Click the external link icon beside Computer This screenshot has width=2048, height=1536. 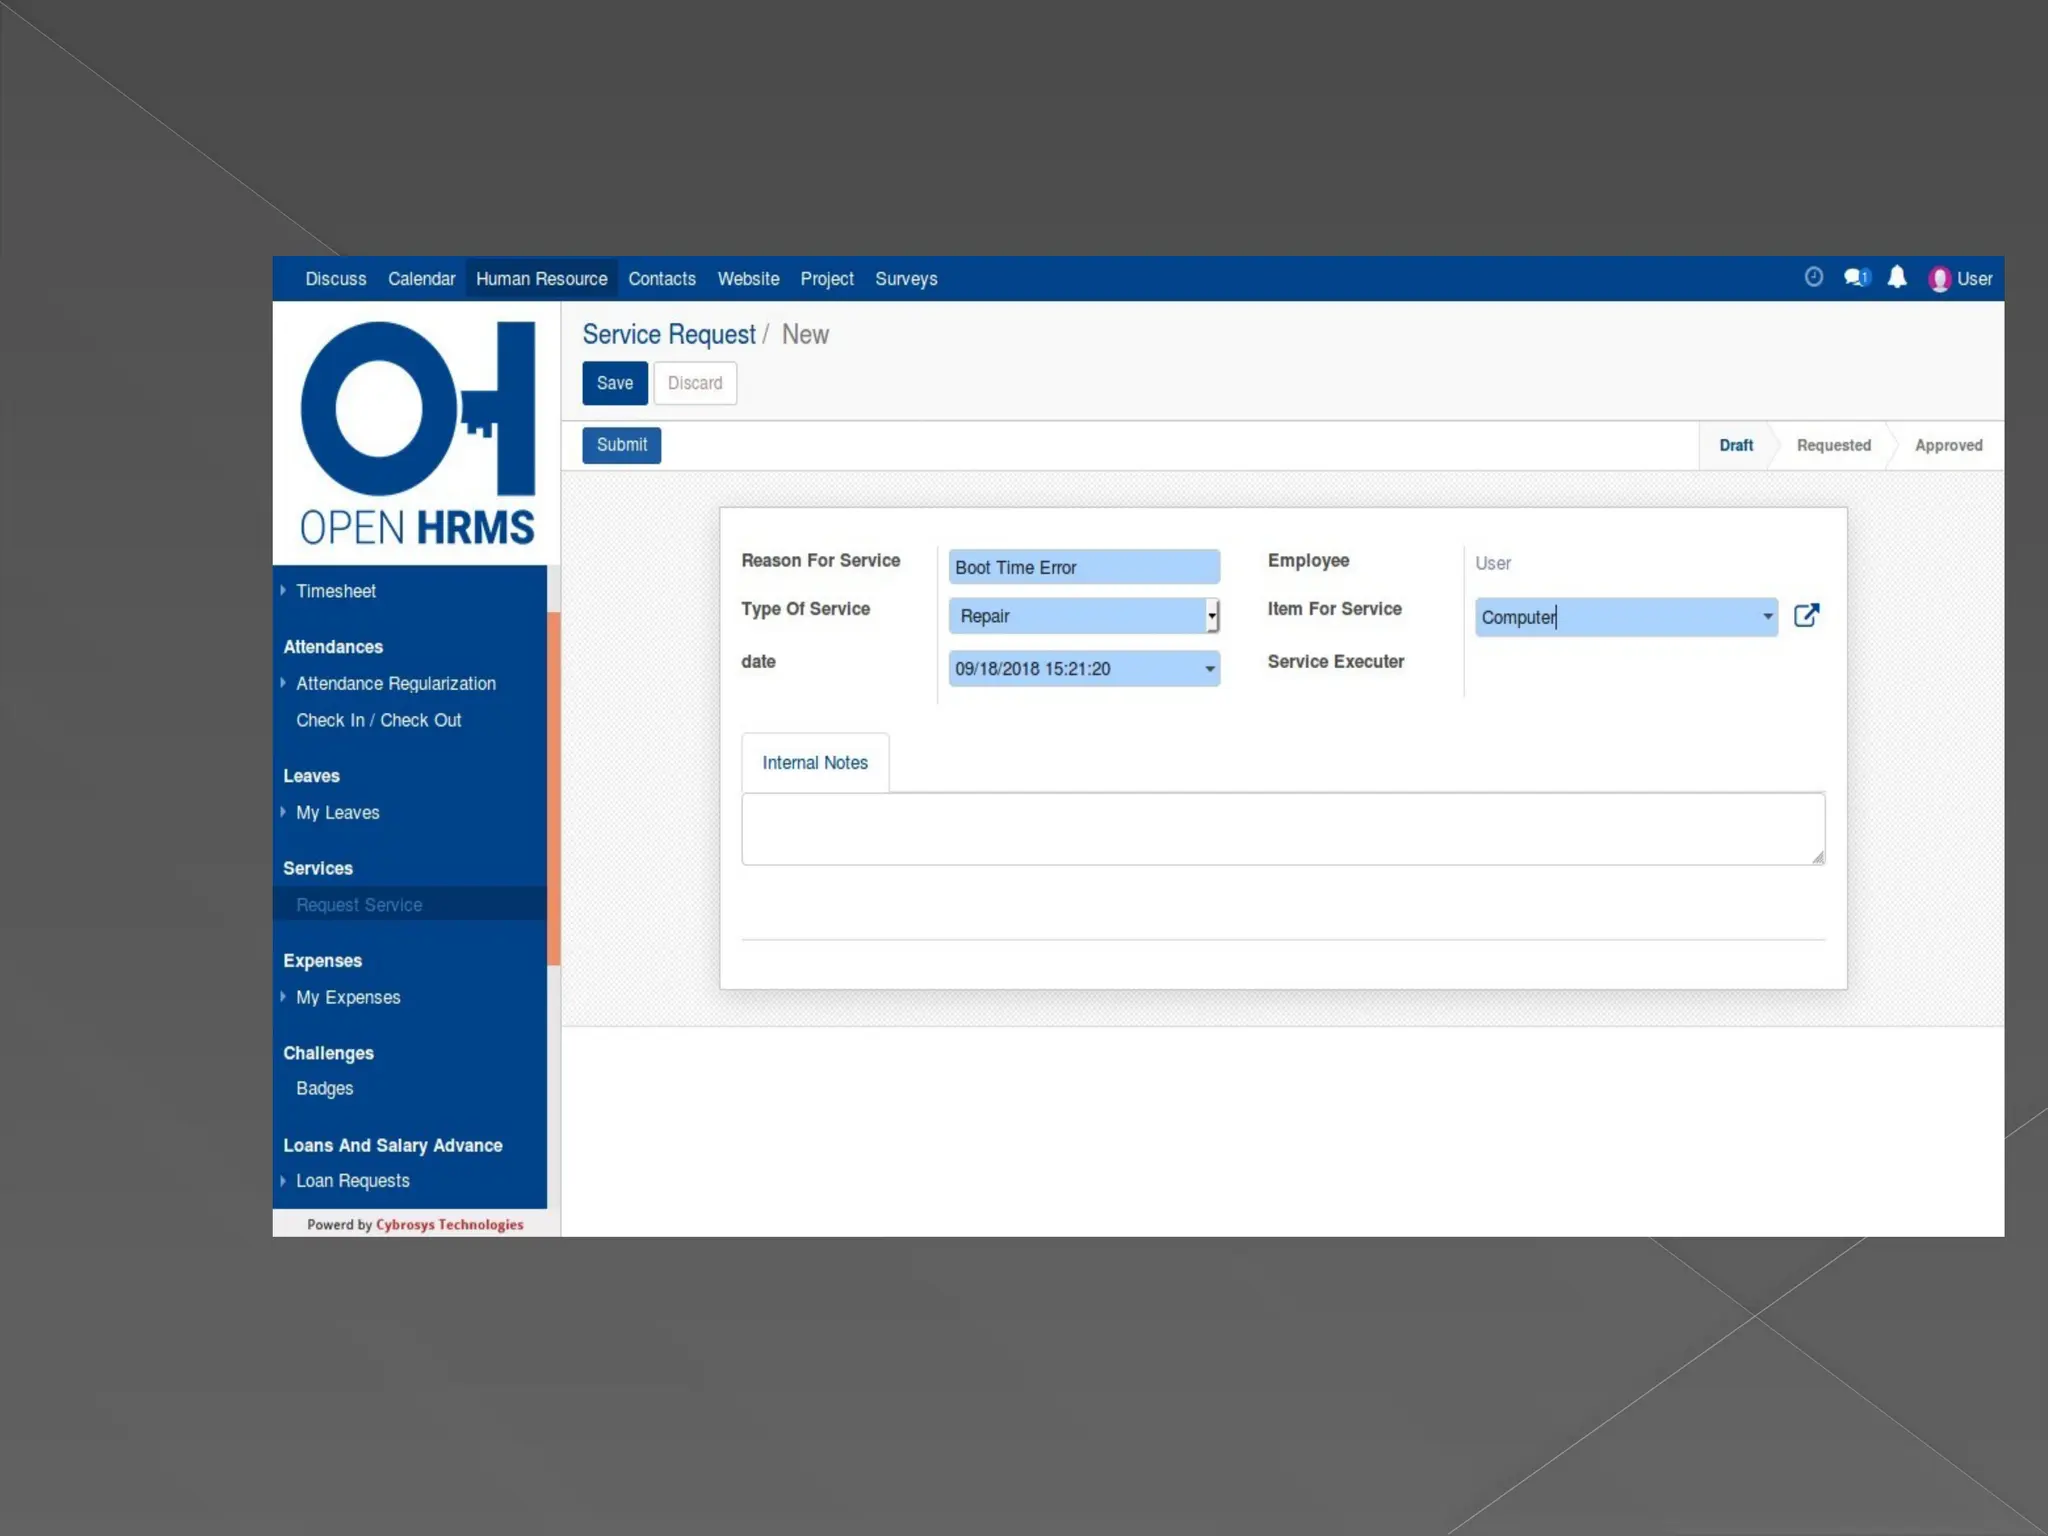(x=1806, y=616)
